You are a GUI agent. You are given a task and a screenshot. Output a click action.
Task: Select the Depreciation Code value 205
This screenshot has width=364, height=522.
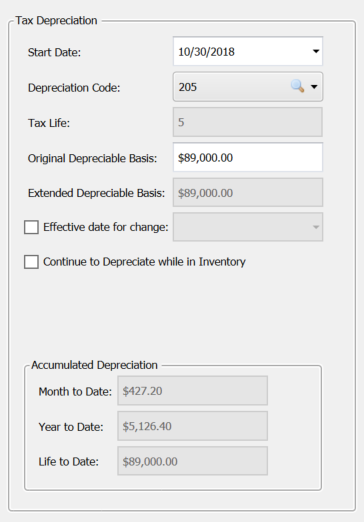click(x=188, y=87)
